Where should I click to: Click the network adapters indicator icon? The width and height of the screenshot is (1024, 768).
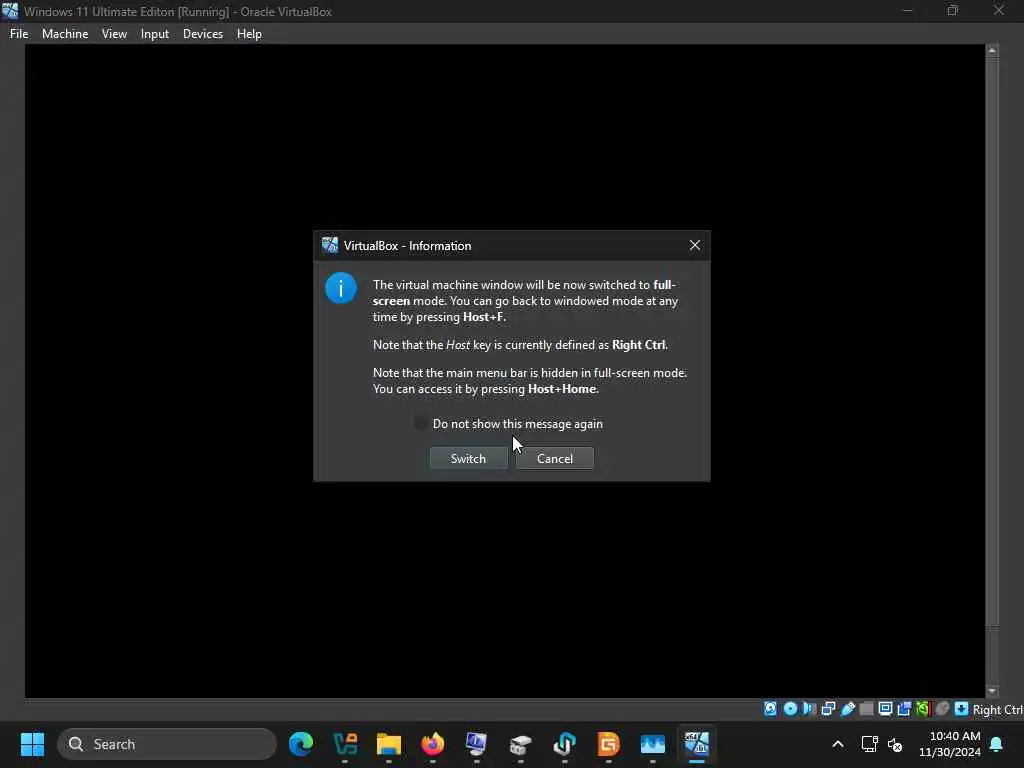click(828, 709)
